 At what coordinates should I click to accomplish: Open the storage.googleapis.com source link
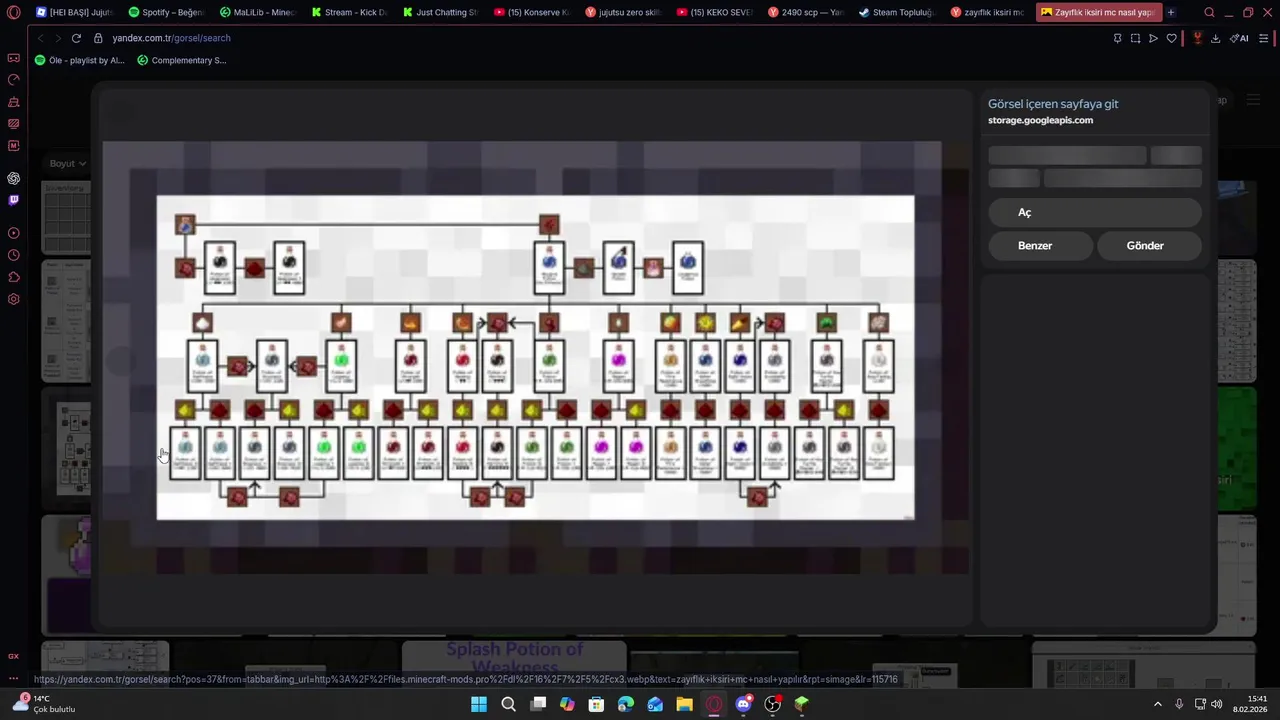pyautogui.click(x=1040, y=120)
